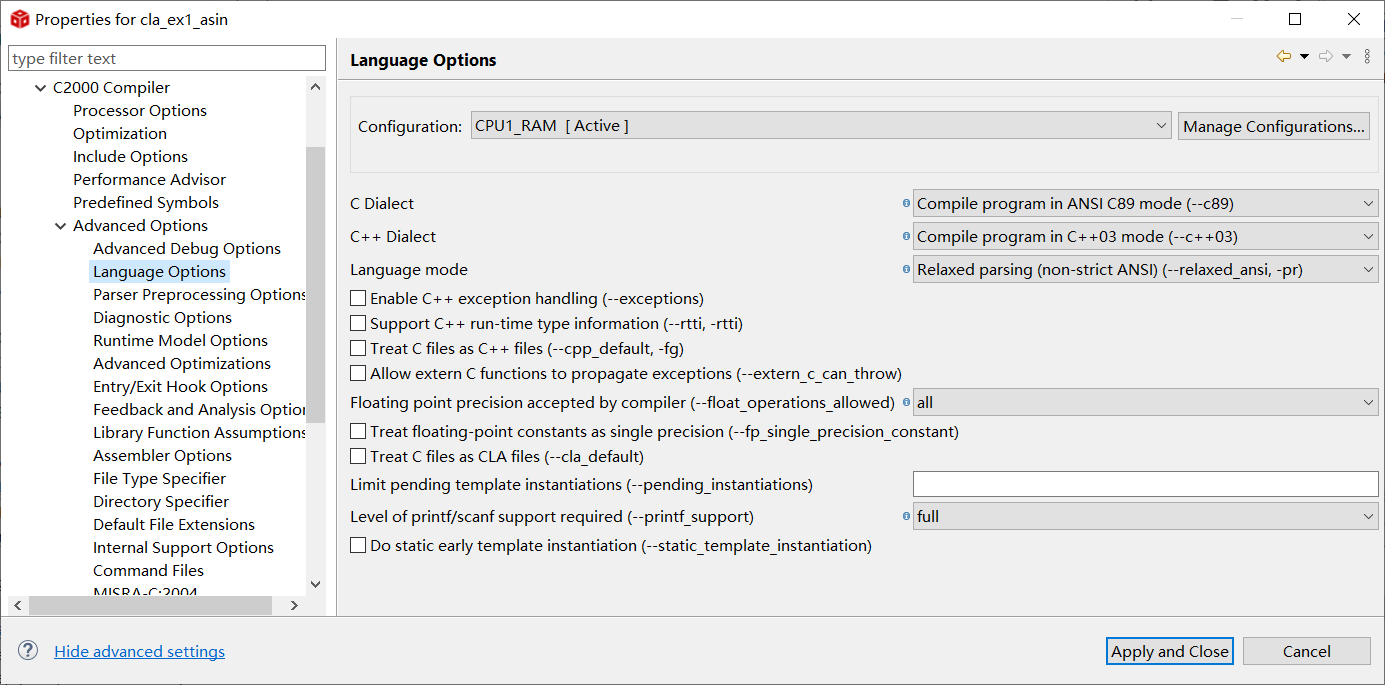Select Processor Options in tree
The image size is (1385, 685).
140,110
